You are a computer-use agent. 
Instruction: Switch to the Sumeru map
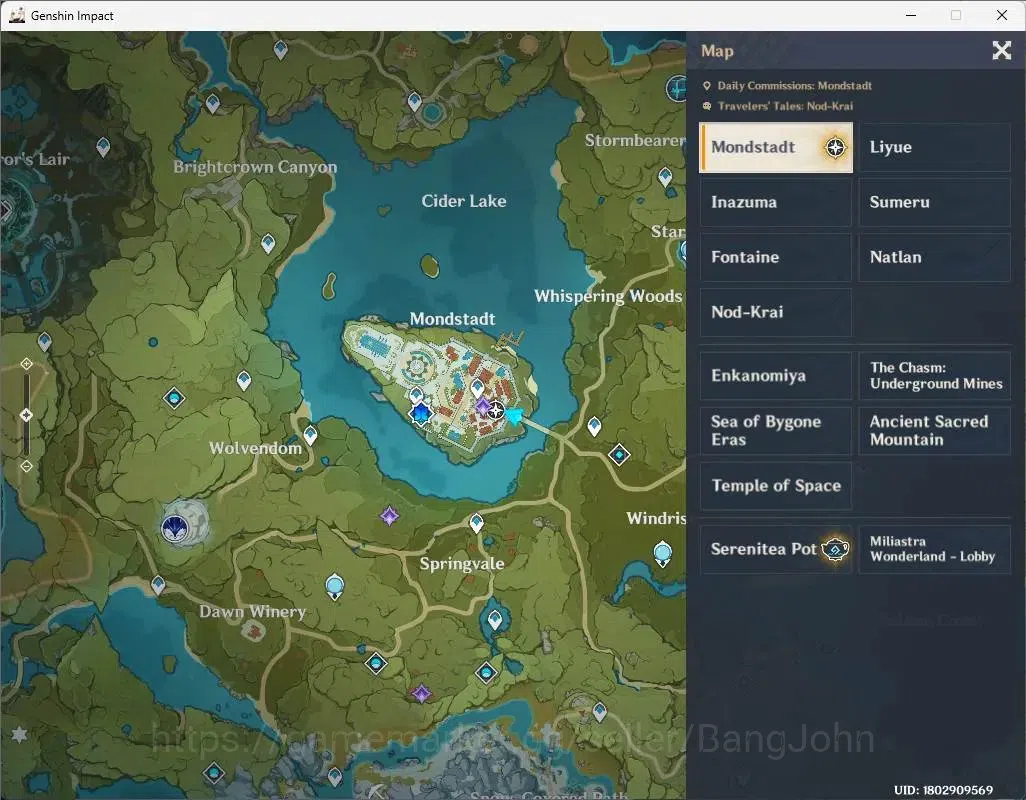tap(934, 202)
